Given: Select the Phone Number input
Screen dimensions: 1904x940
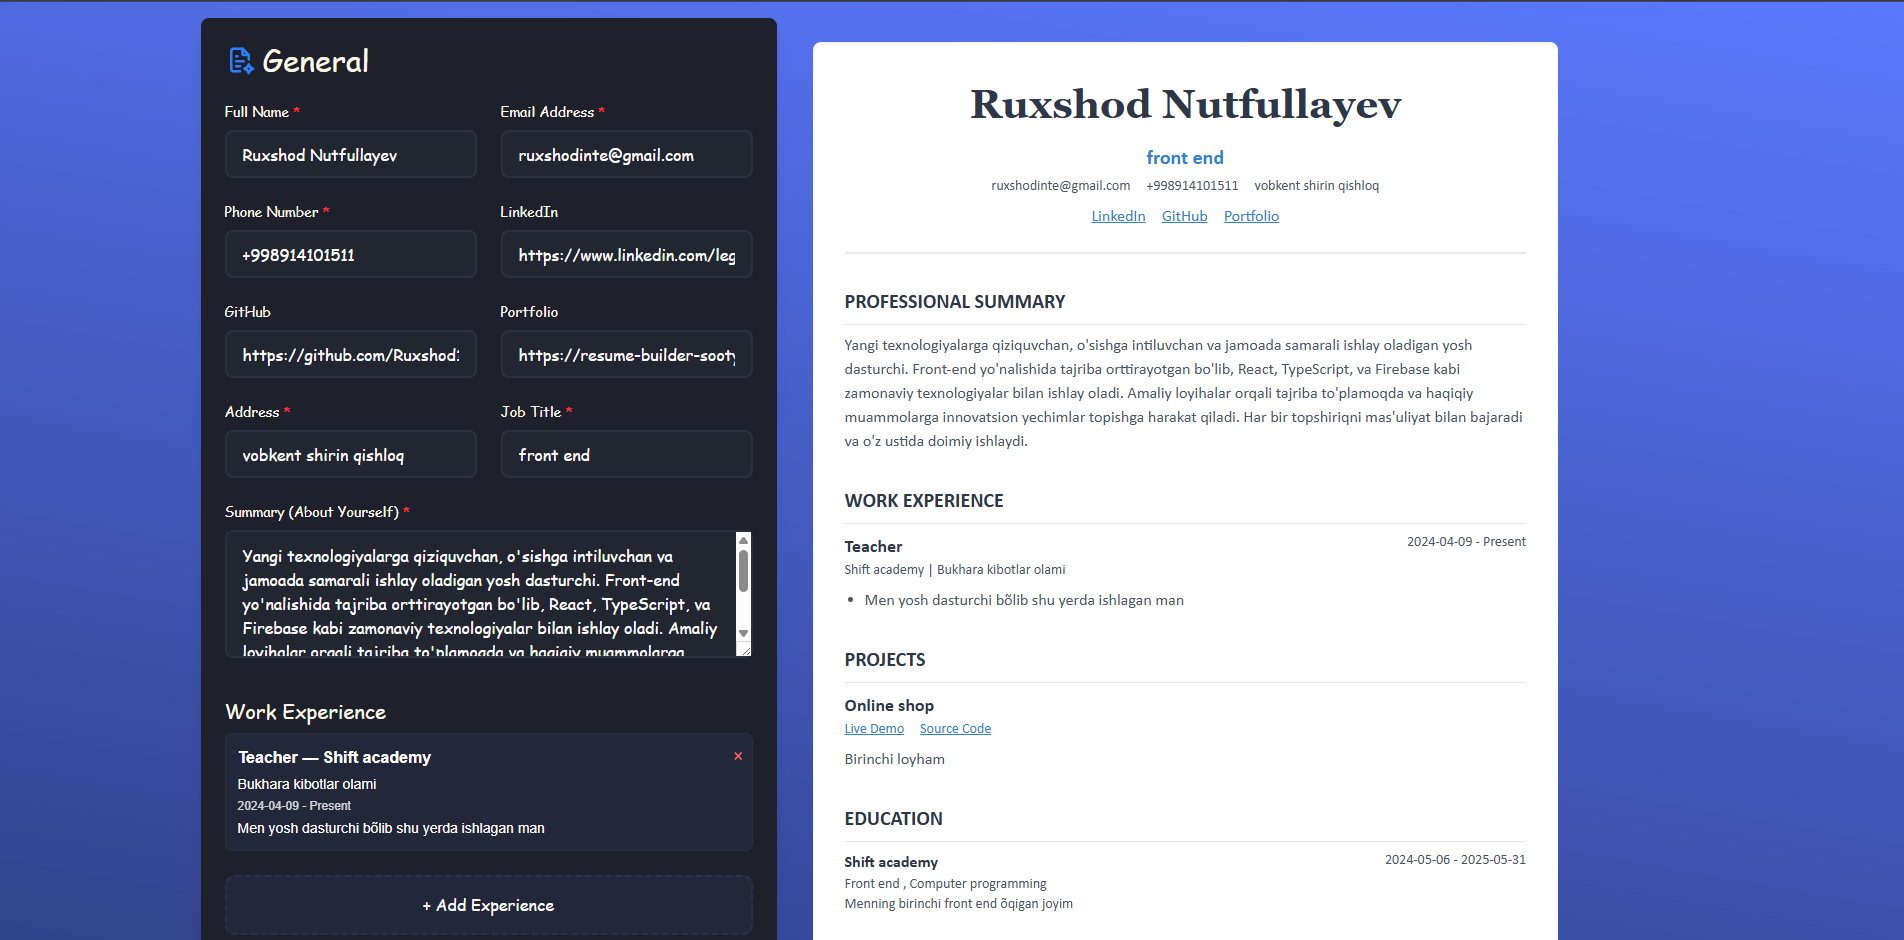Looking at the screenshot, I should [x=350, y=255].
